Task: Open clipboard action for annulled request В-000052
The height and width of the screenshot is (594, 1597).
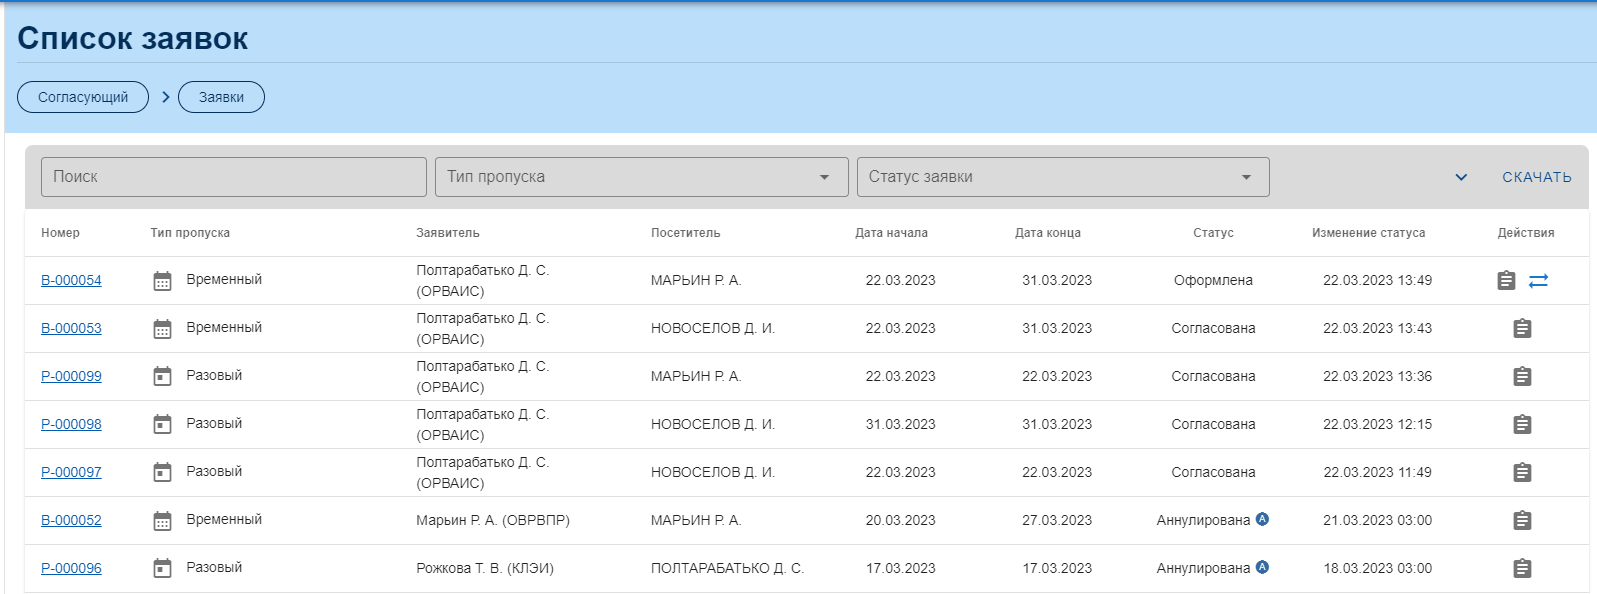Action: point(1522,521)
